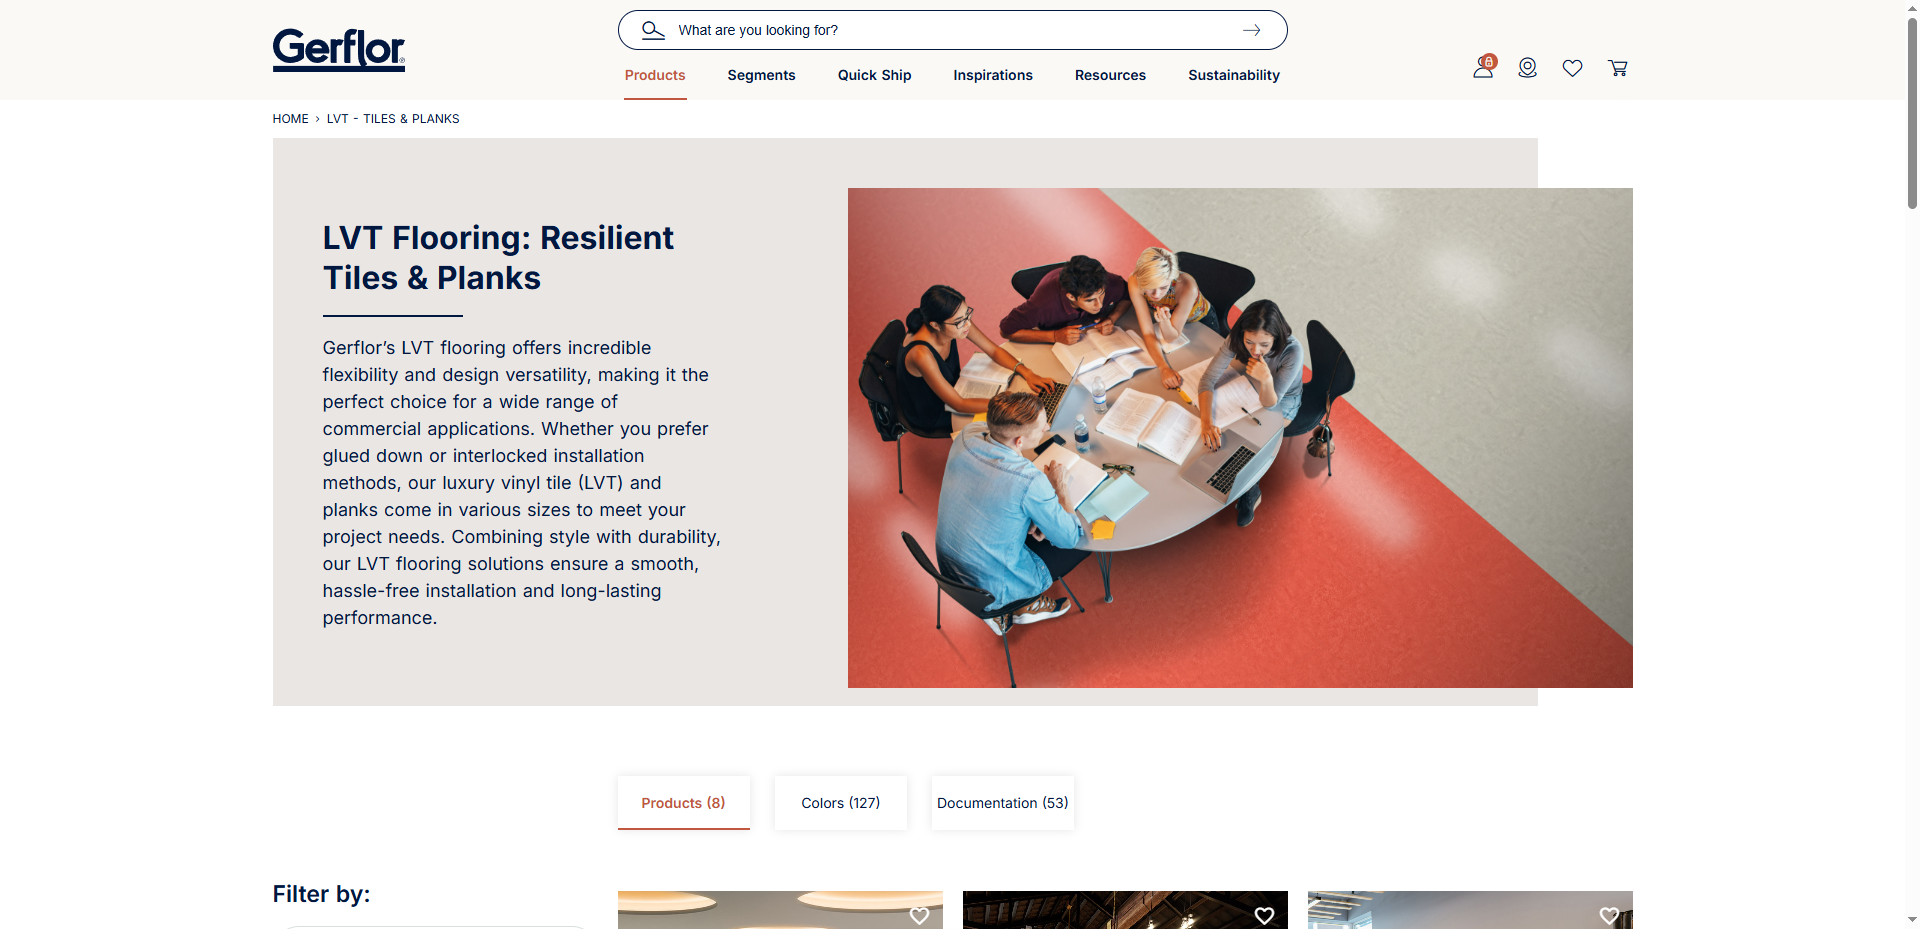Favorite the first product card heart
This screenshot has width=1920, height=929.
coord(919,915)
